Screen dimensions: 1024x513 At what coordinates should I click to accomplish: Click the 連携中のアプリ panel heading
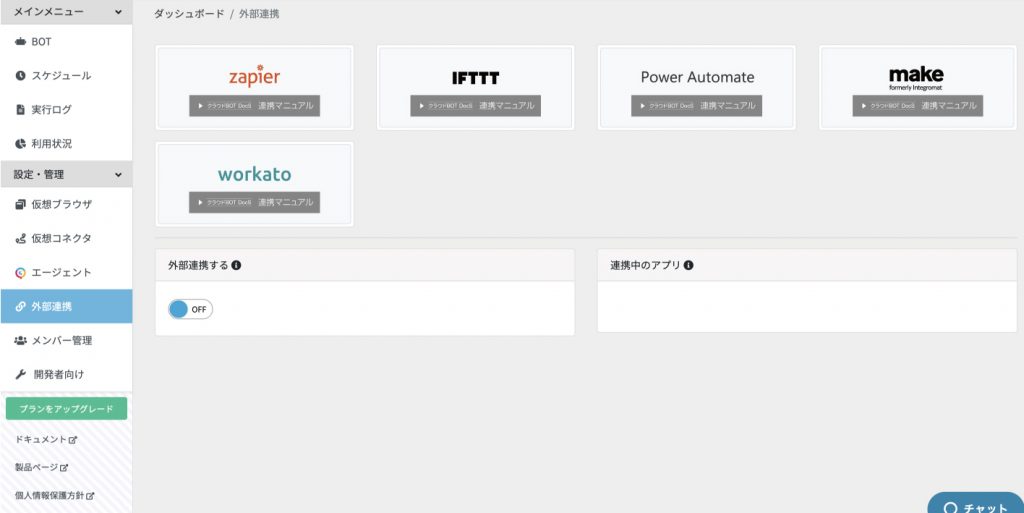point(645,266)
